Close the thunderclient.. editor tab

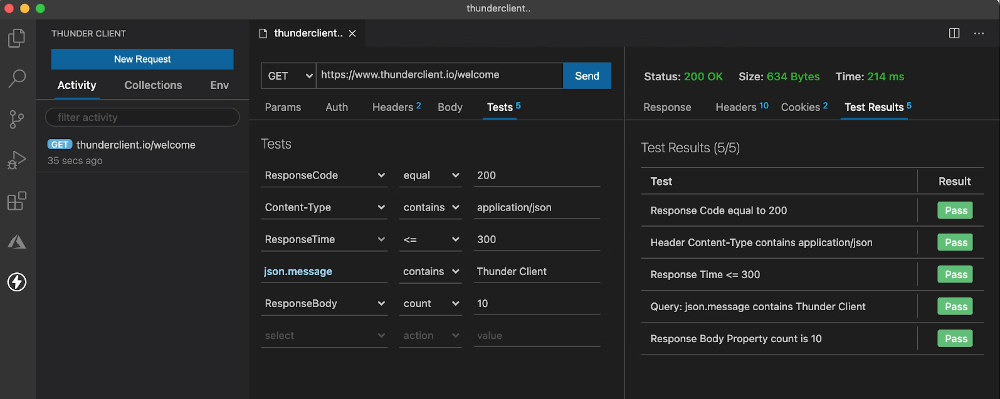pyautogui.click(x=352, y=34)
